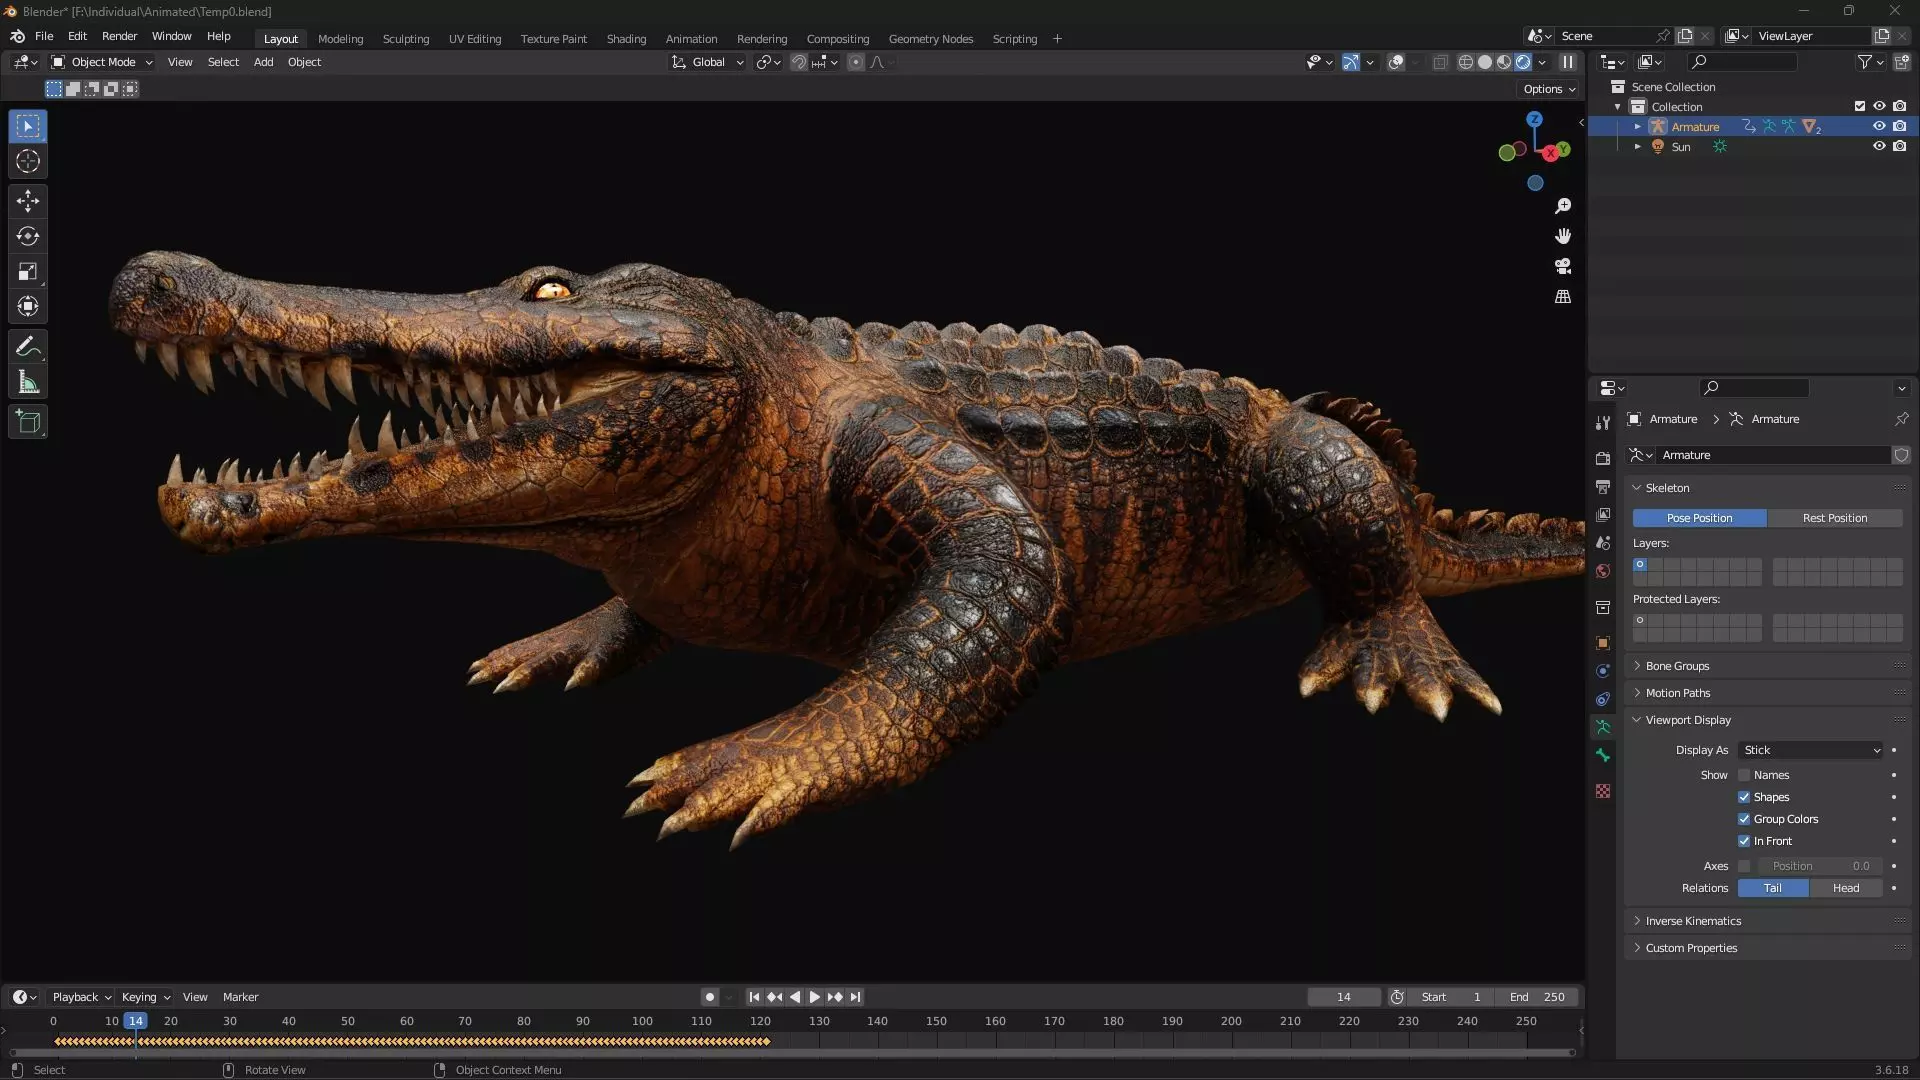Toggle viewport overlays button
The image size is (1920, 1080).
(x=1396, y=62)
